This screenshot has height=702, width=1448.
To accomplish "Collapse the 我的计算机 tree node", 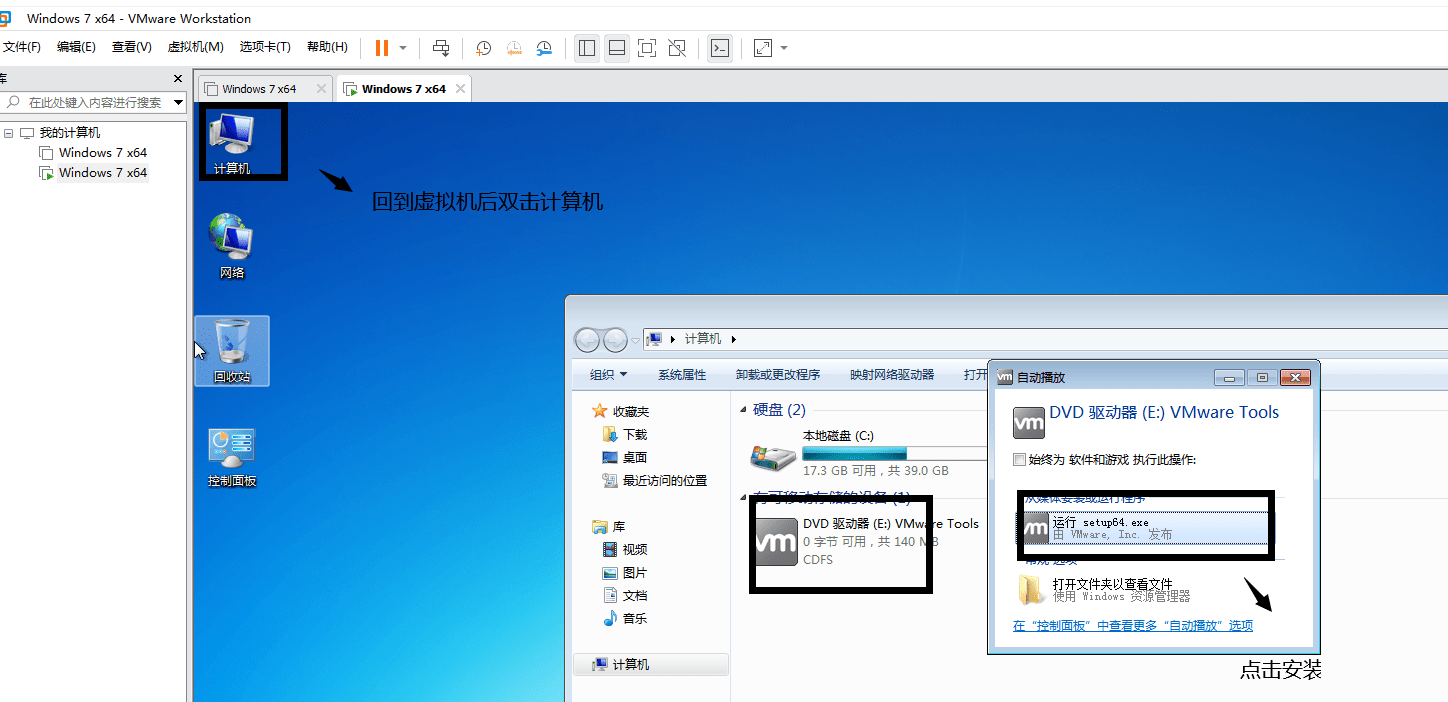I will (x=8, y=133).
